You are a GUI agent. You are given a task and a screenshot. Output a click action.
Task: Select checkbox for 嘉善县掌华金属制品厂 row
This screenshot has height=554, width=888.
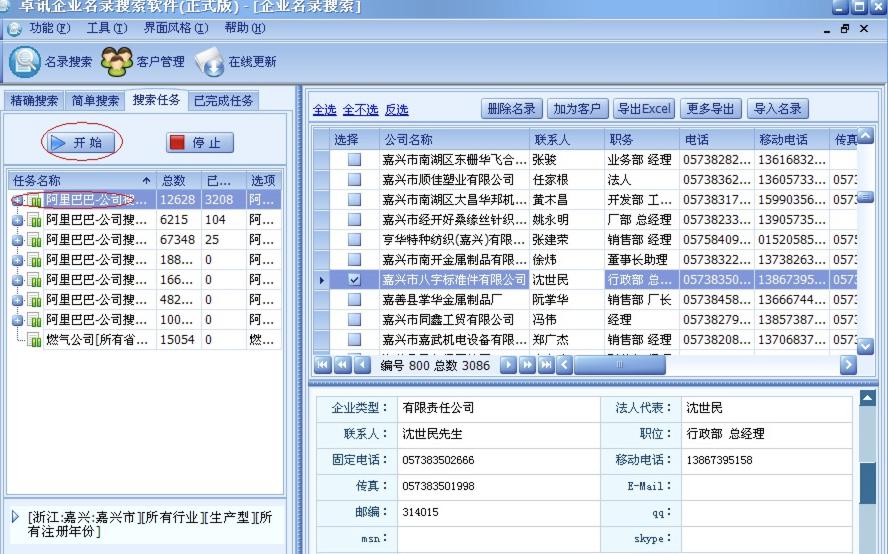coord(354,300)
